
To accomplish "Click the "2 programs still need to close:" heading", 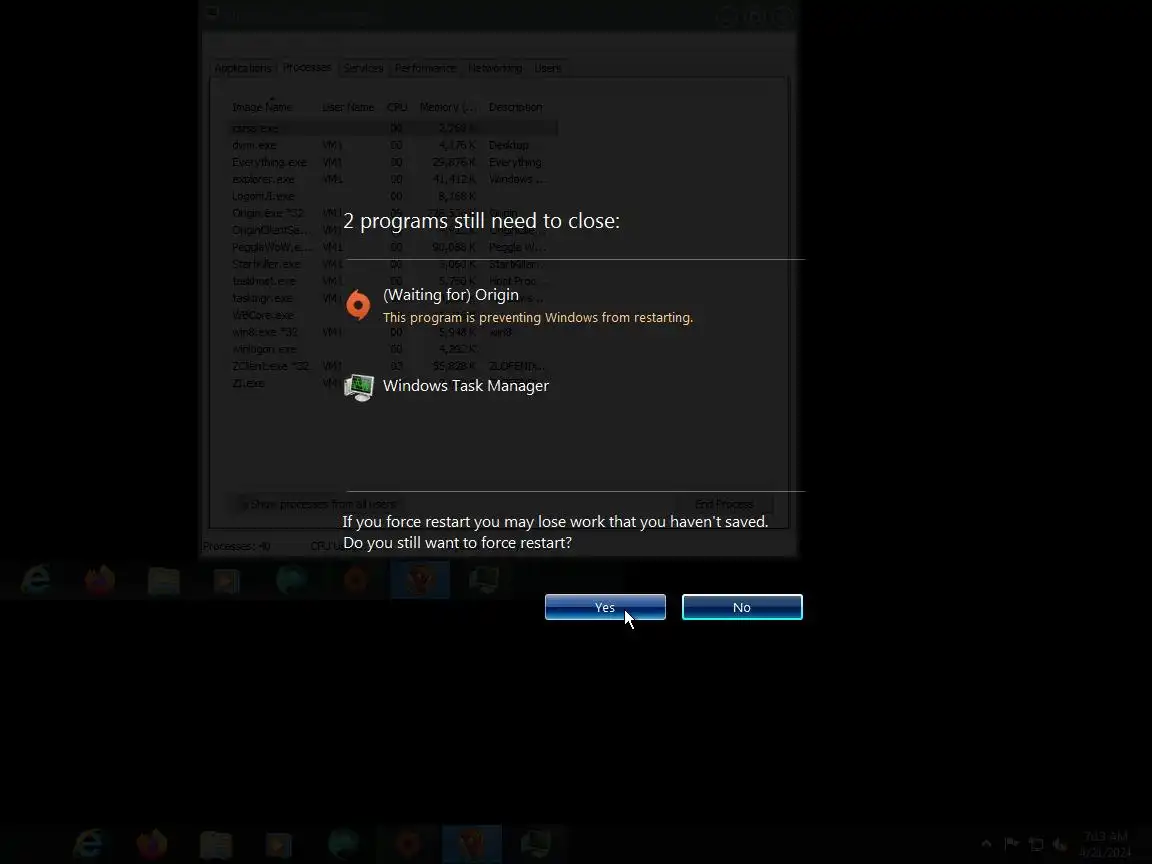I will click(481, 220).
